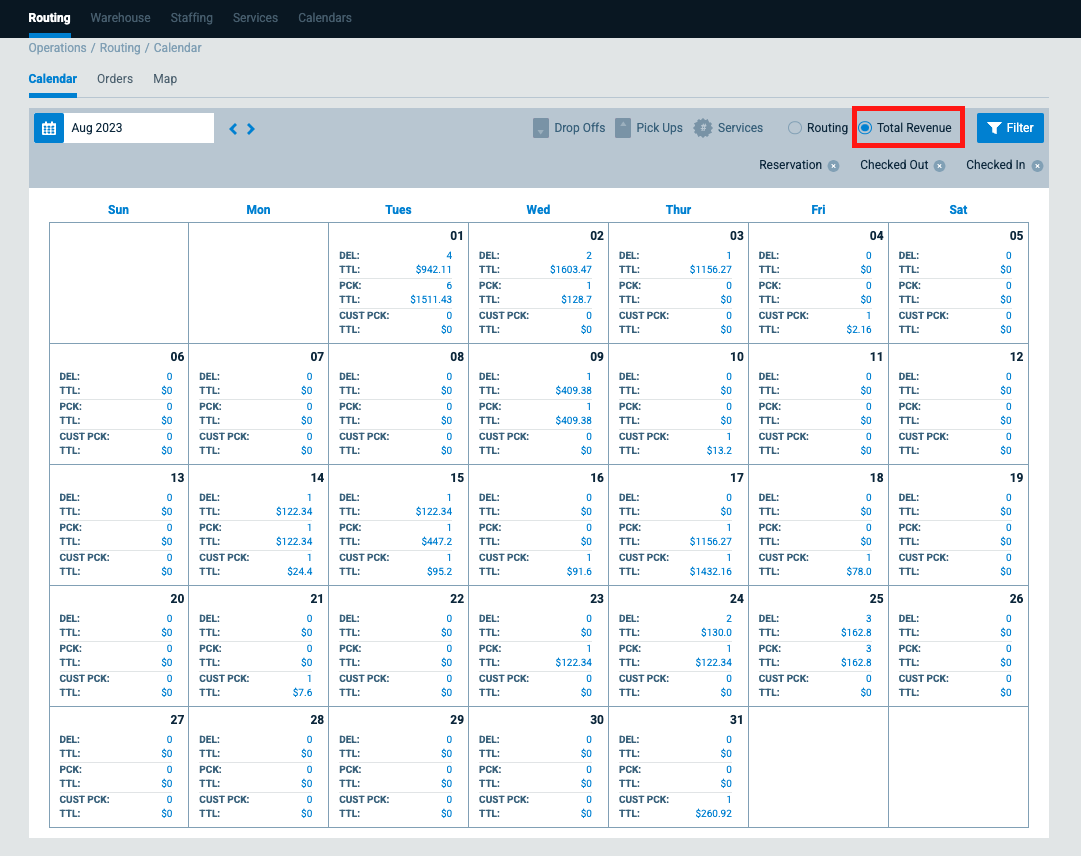Click the $7.6 total on Aug 21
Viewport: 1081px width, 856px height.
tap(303, 693)
